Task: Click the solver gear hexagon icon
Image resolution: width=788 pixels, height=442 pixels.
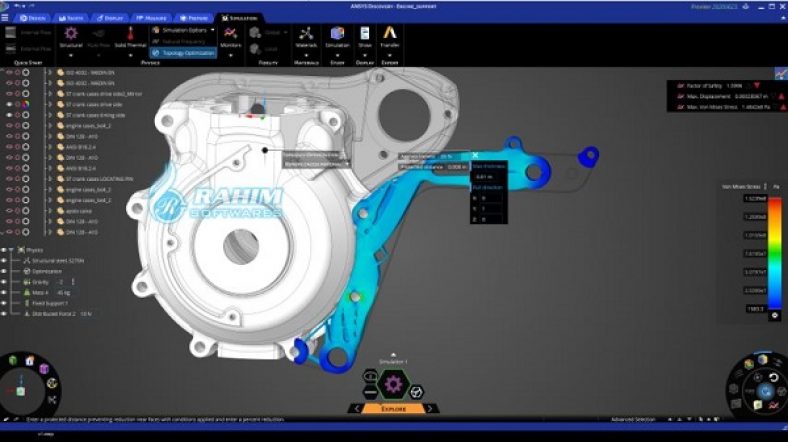Action: pyautogui.click(x=393, y=385)
